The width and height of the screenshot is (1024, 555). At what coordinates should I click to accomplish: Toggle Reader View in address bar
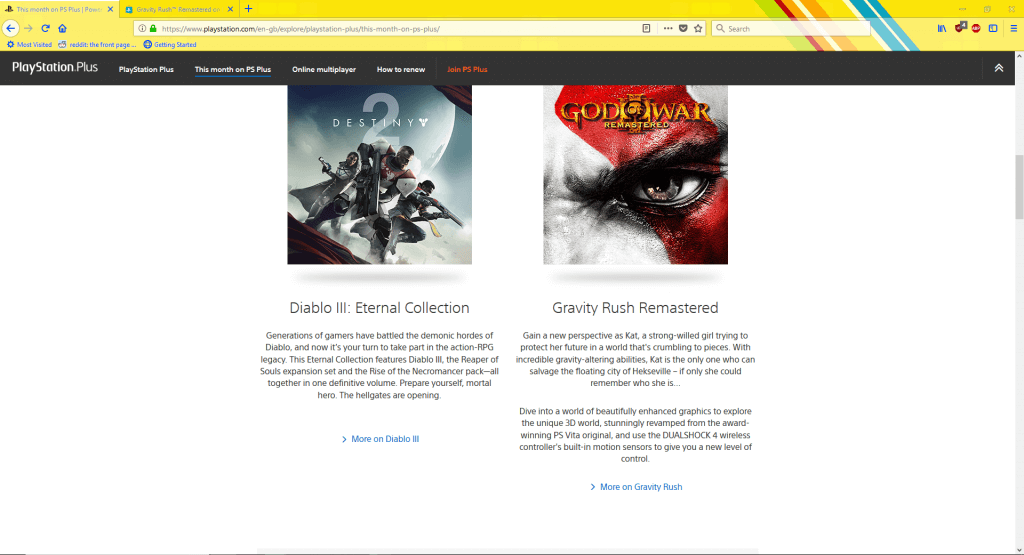coord(646,28)
